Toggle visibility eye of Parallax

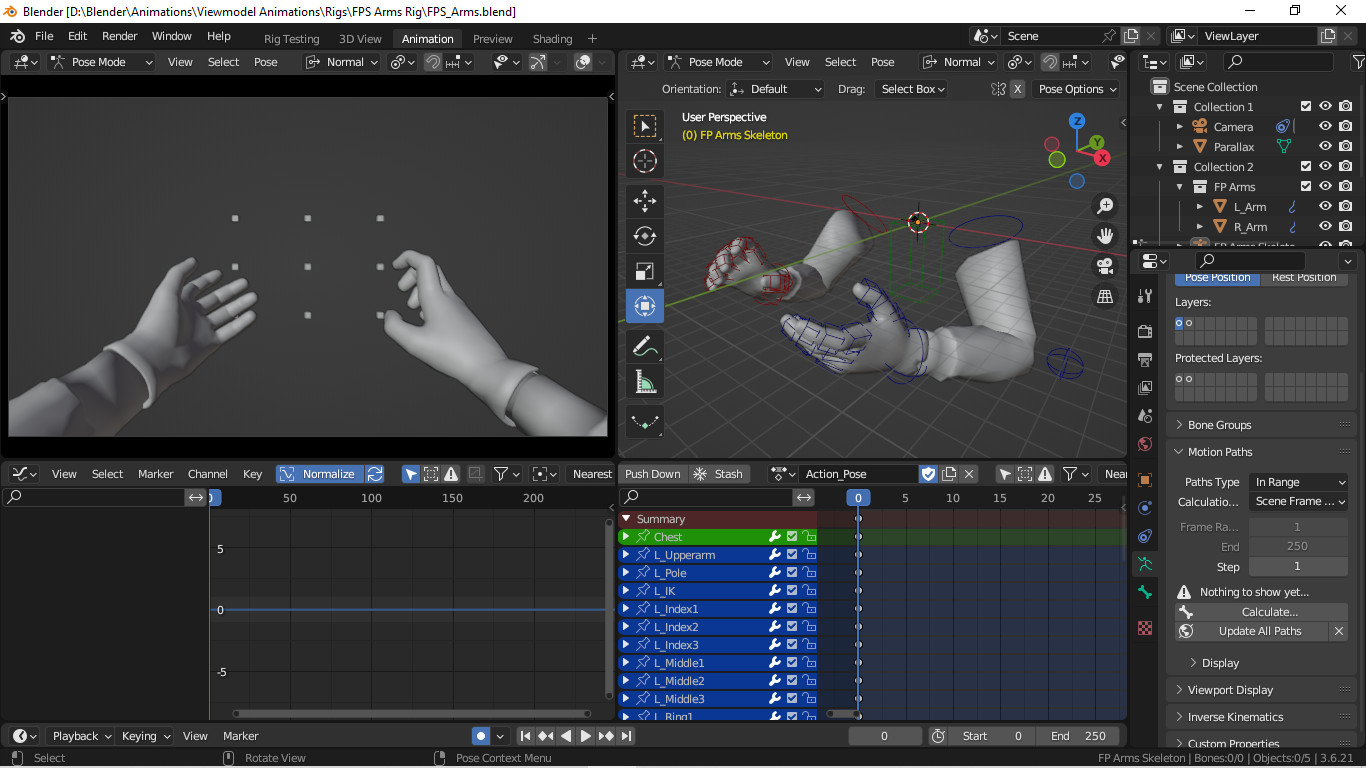pos(1325,147)
